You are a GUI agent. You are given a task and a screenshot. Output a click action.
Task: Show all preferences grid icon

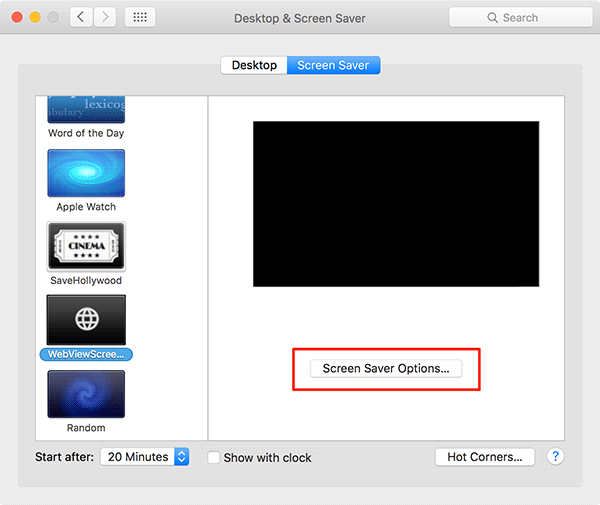(140, 17)
